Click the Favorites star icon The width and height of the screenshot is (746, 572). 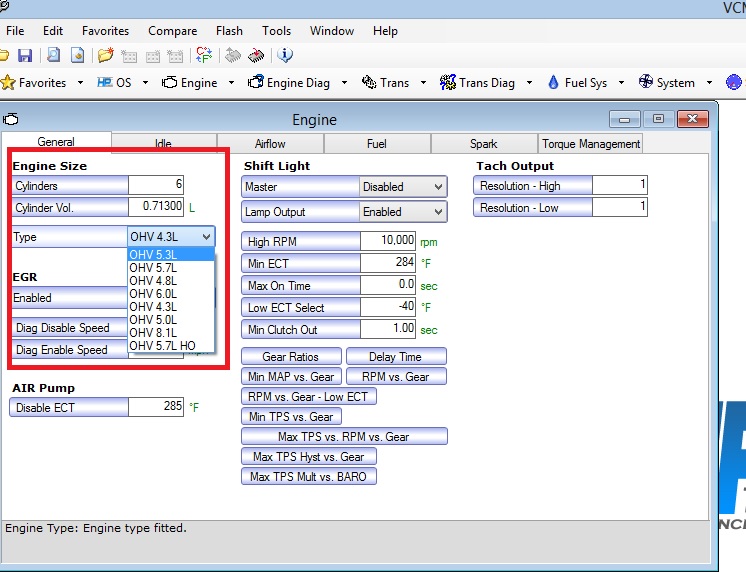click(x=9, y=83)
